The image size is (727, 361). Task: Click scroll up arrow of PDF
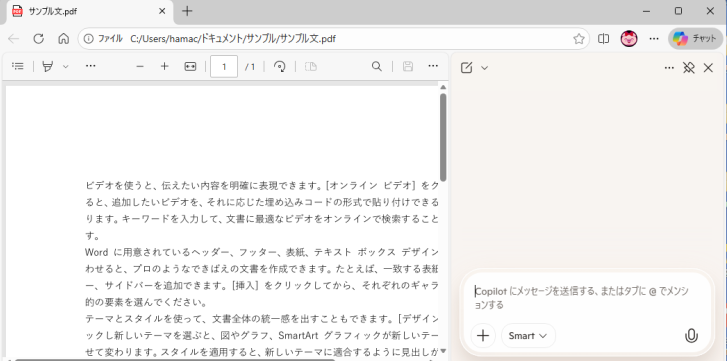443,87
